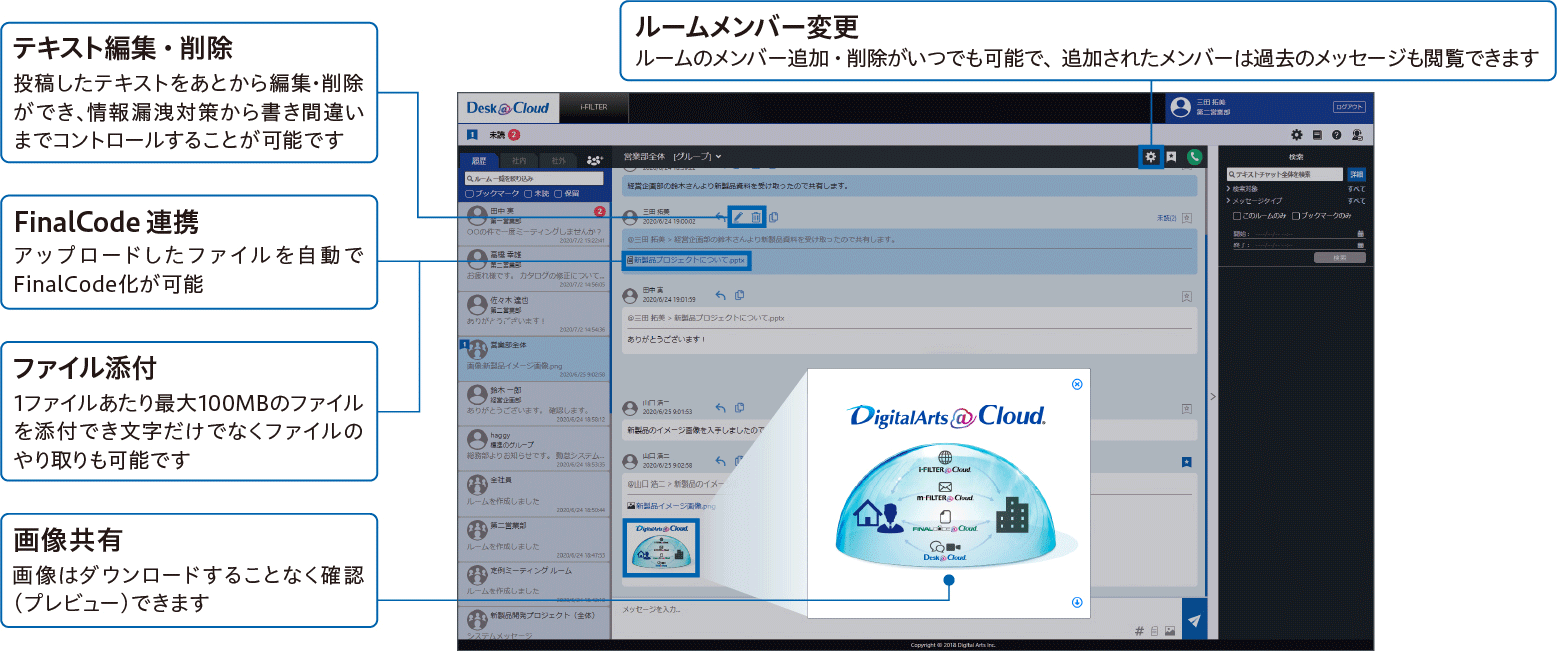This screenshot has width=1557, height=651.
Task: Reply to 三田 拓美's 19:00:02 message
Action: coord(720,216)
